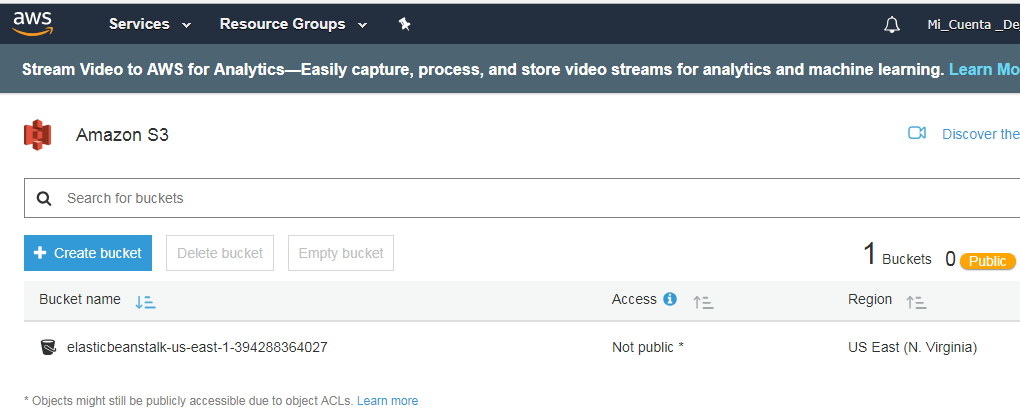Screen dimensions: 1020x409
Task: Toggle sort order on Access column
Action: click(703, 301)
